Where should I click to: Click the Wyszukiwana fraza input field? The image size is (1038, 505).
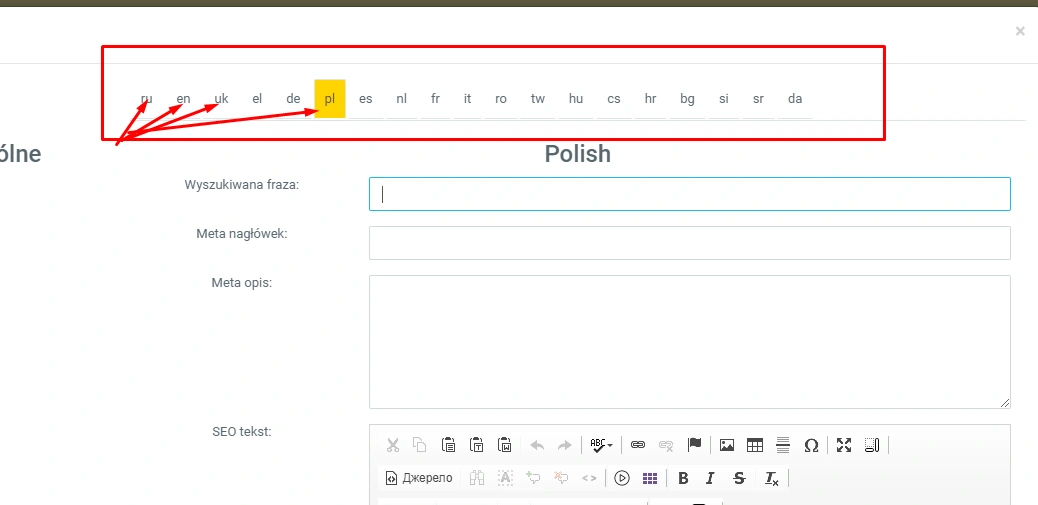coord(689,194)
